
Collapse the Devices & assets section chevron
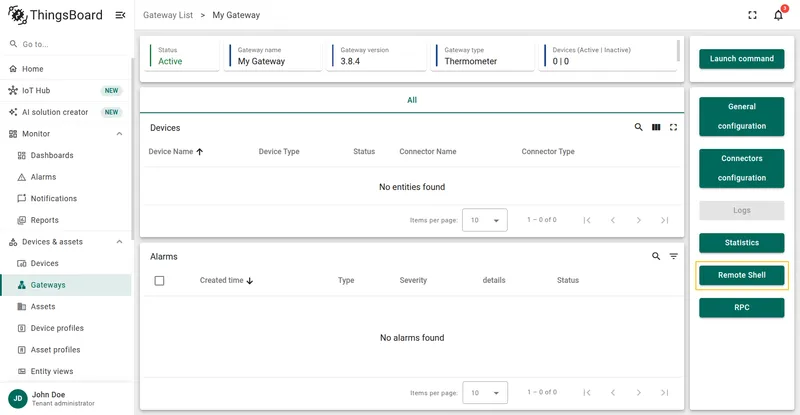119,242
